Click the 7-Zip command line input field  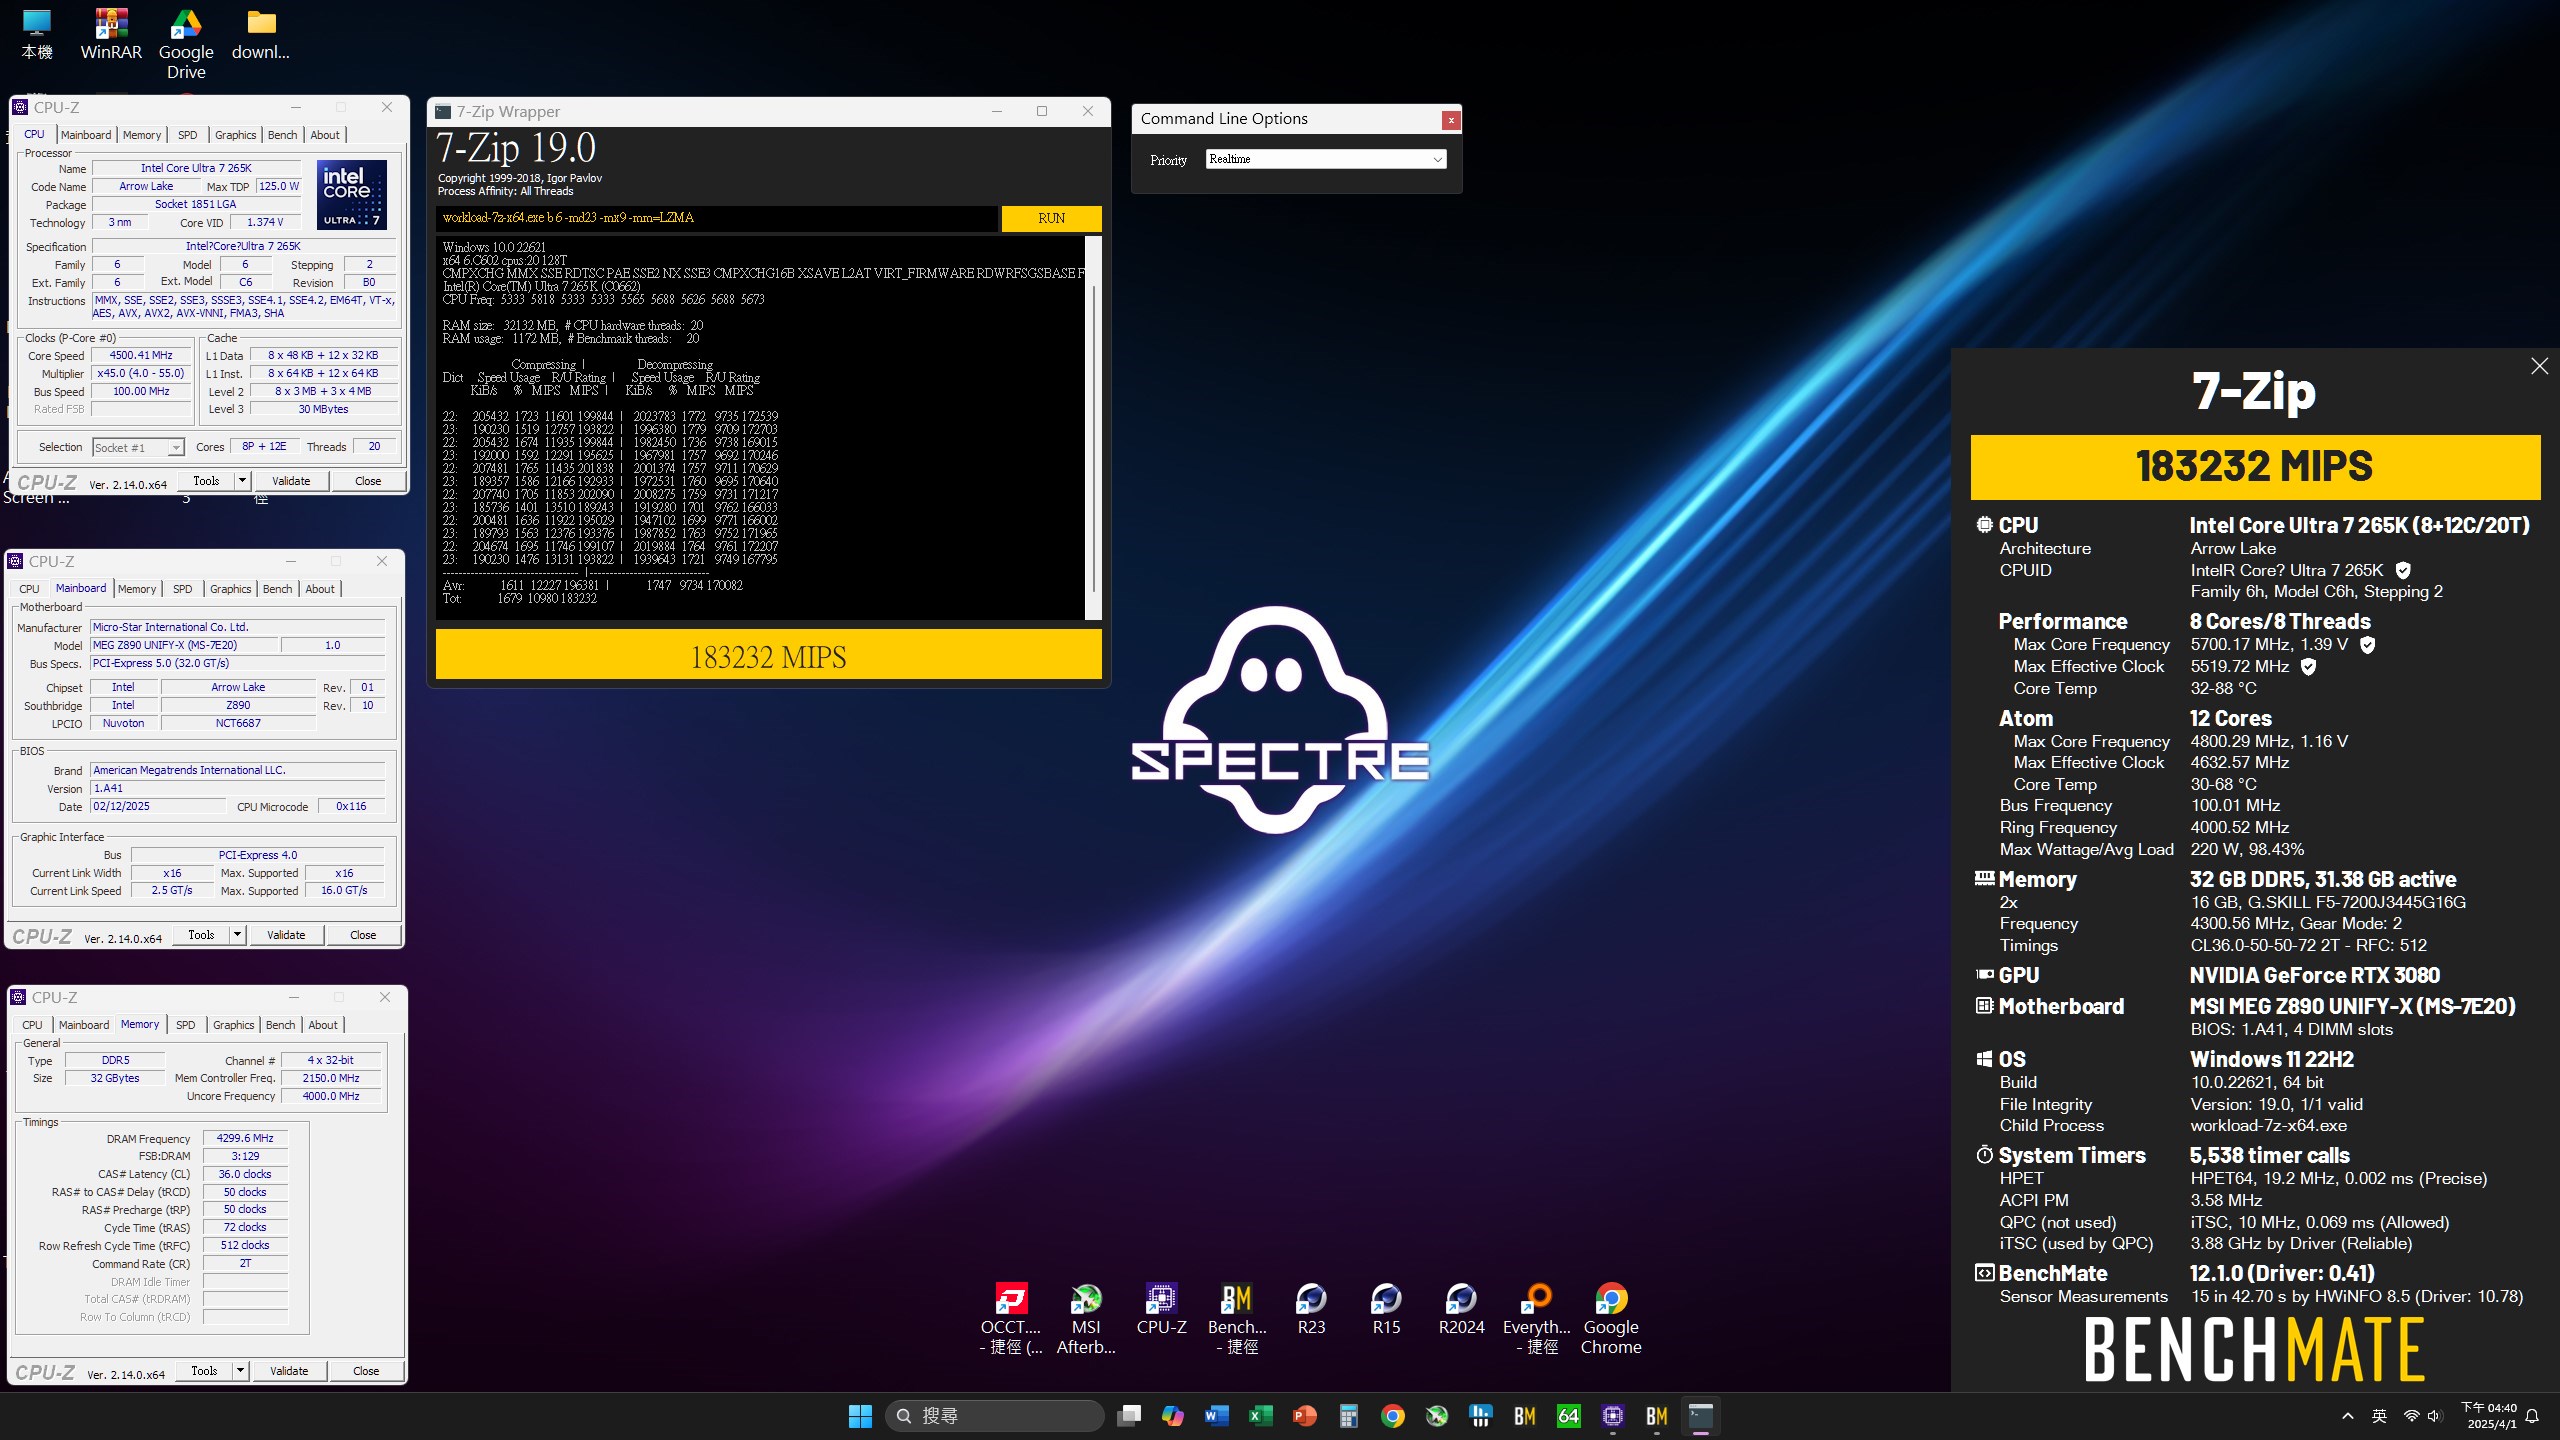click(716, 218)
